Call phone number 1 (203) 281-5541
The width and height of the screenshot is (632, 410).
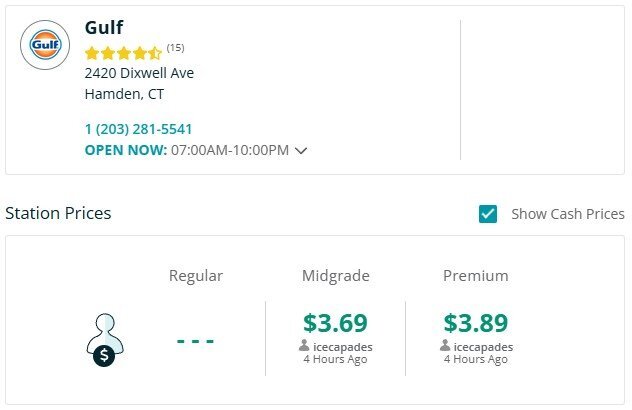pos(138,129)
